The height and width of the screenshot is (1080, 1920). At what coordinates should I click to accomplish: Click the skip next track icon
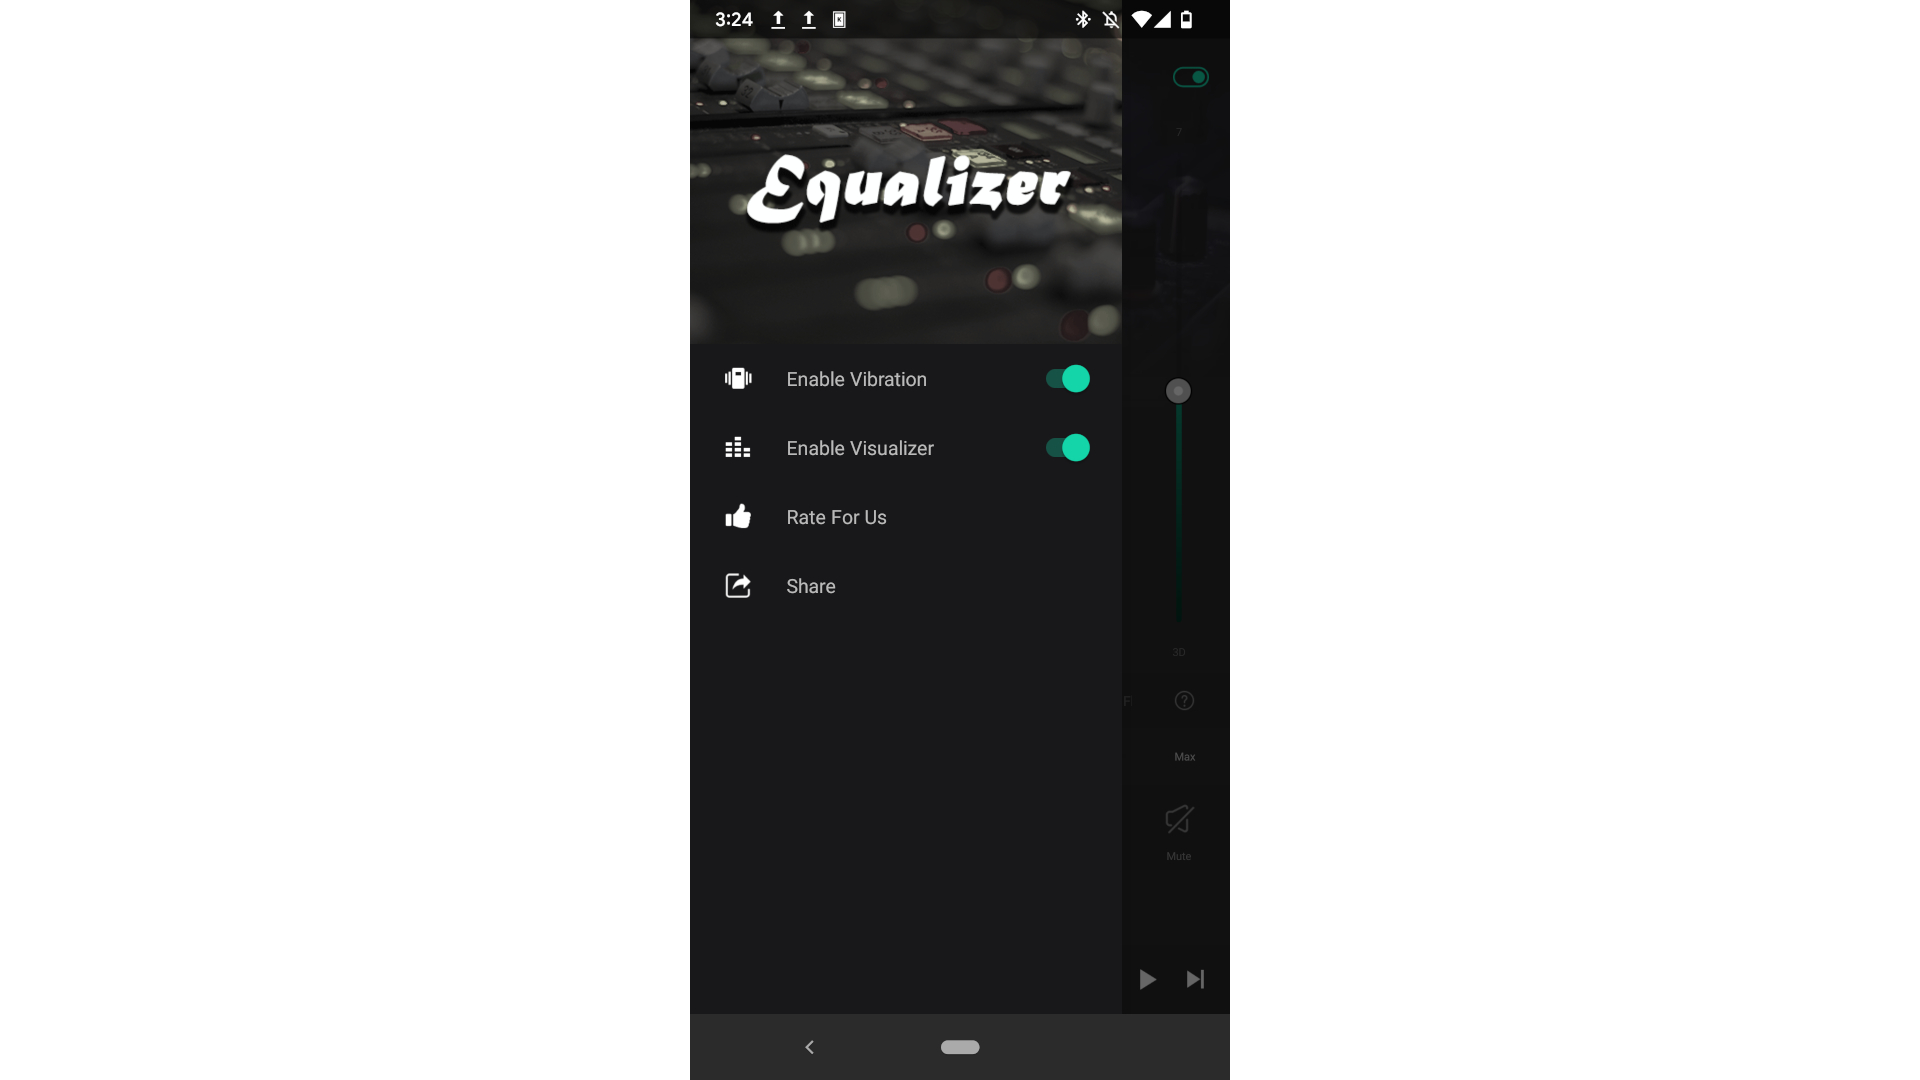click(x=1195, y=978)
